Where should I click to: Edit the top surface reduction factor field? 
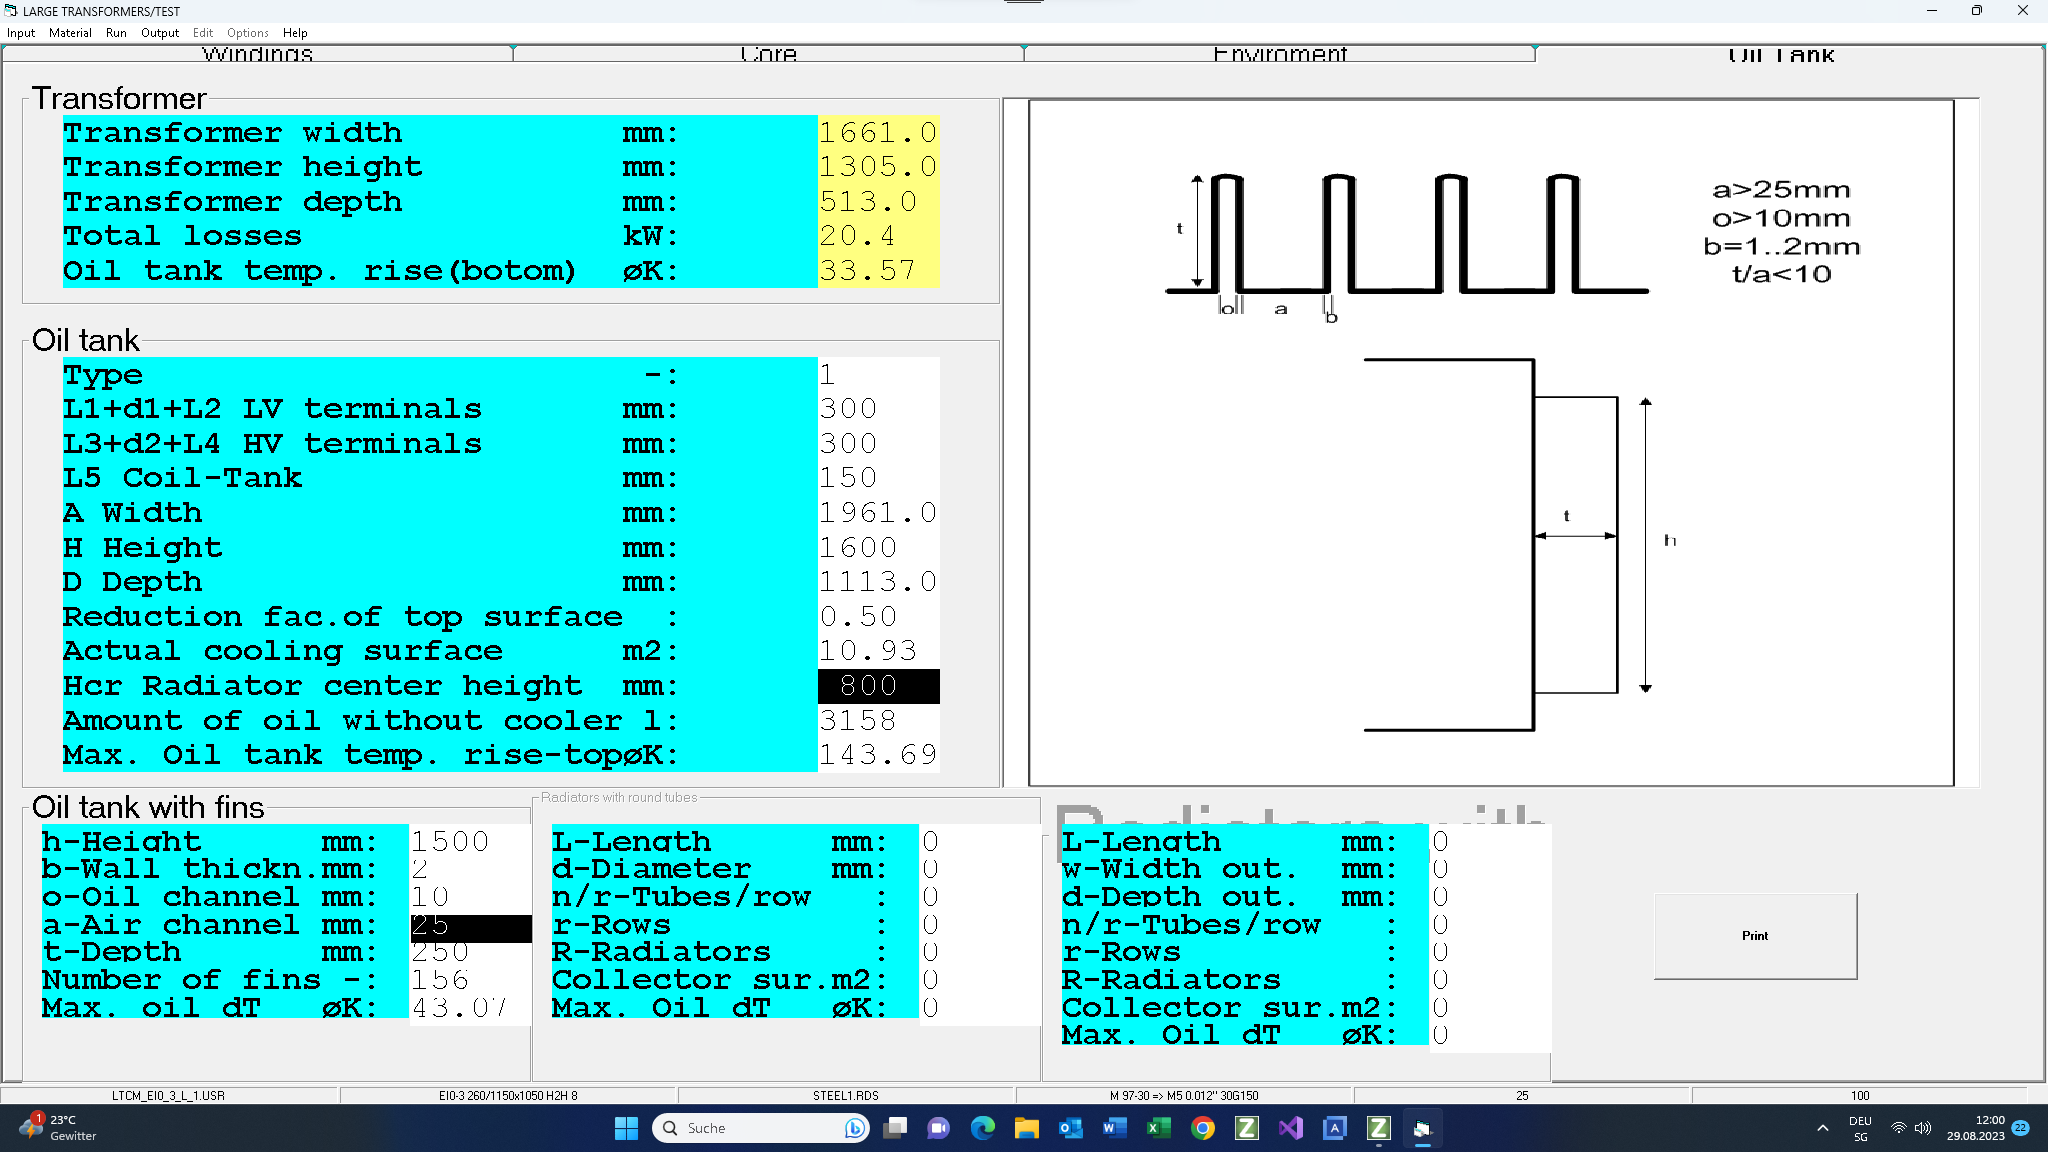point(878,617)
